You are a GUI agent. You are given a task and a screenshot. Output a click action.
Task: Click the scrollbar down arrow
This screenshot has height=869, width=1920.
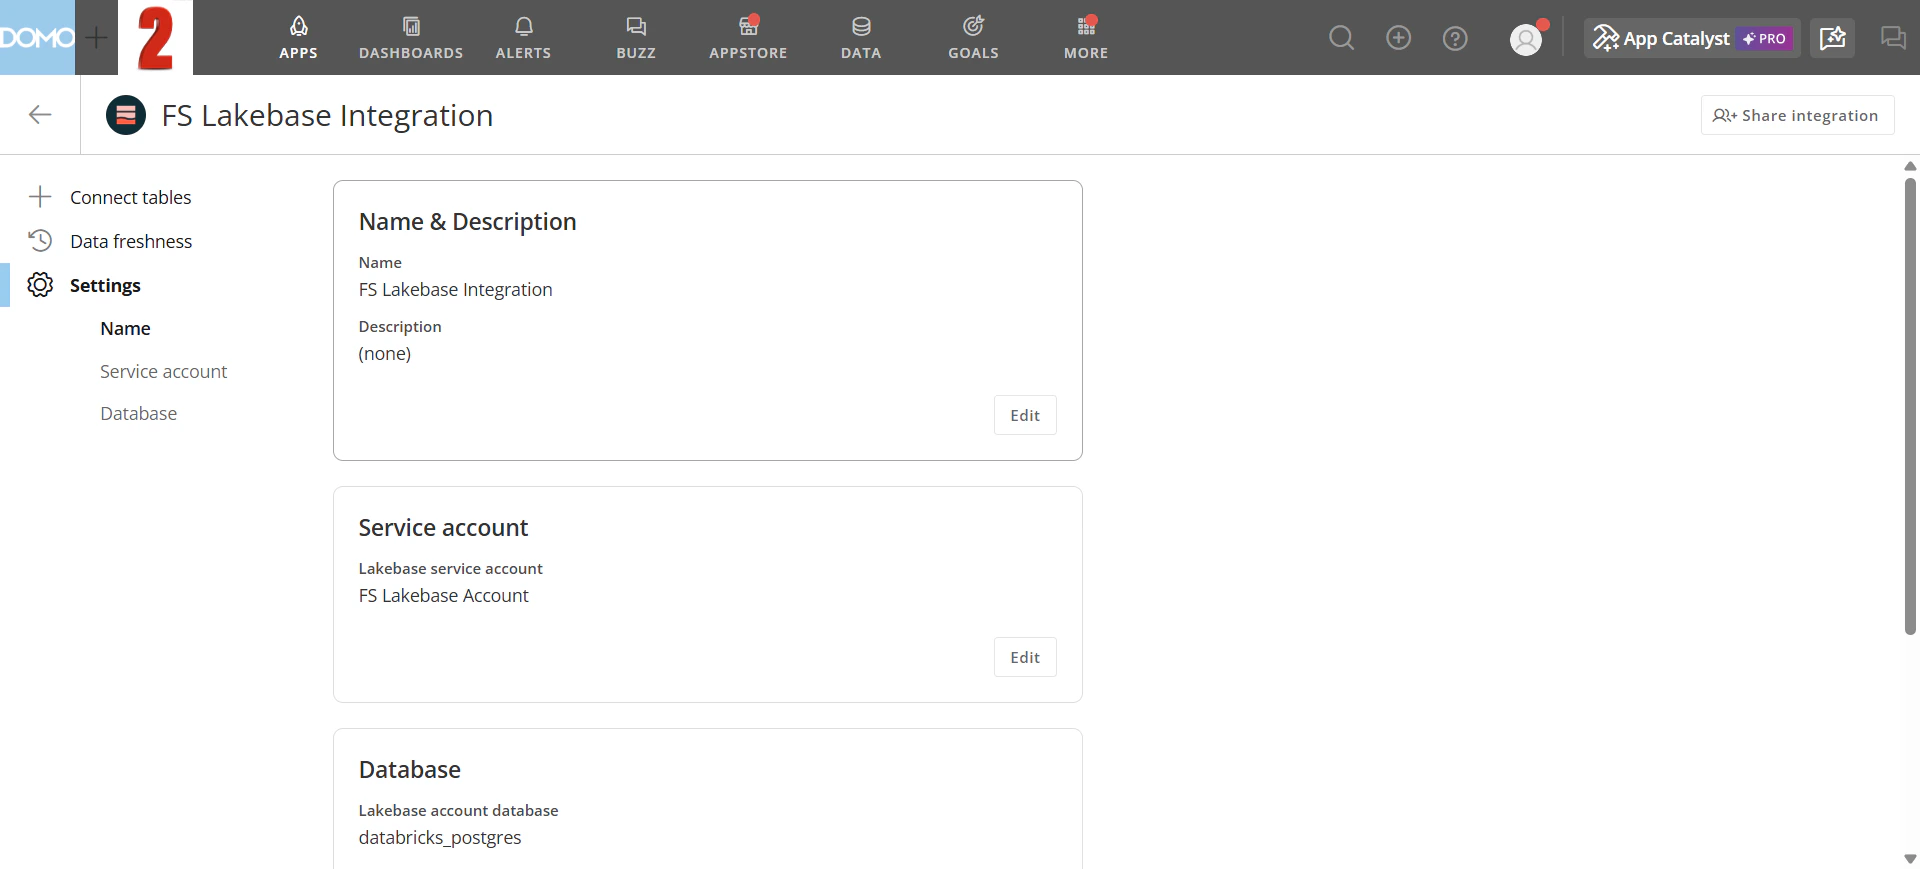pos(1910,859)
